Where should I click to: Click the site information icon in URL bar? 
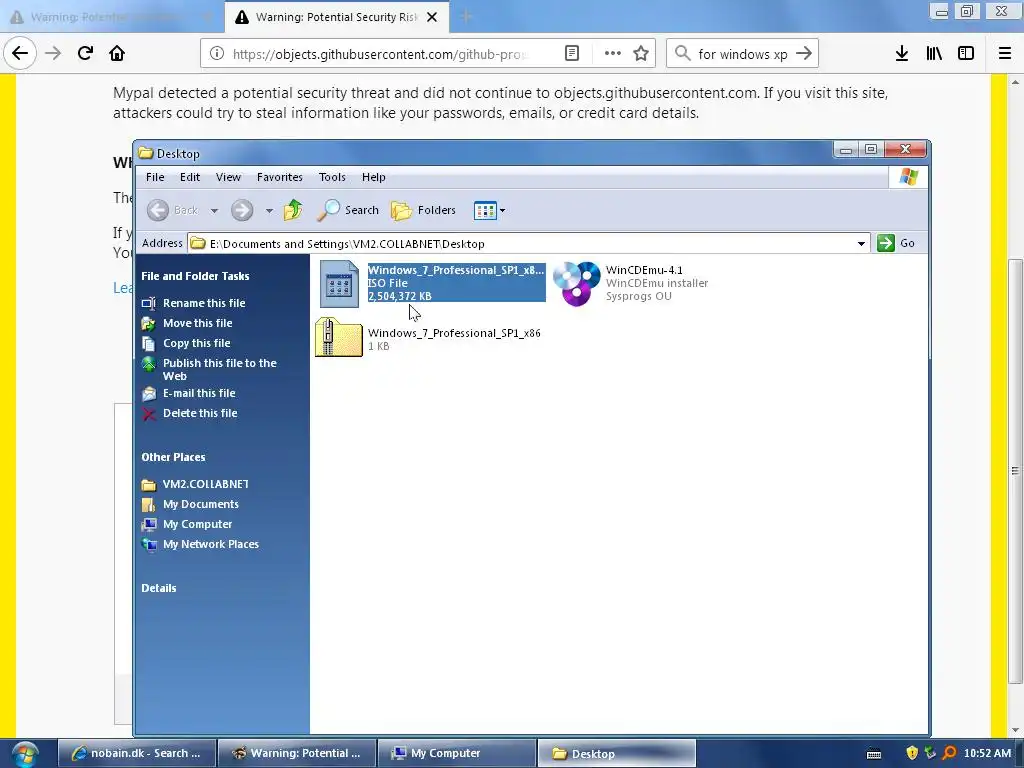pyautogui.click(x=217, y=54)
